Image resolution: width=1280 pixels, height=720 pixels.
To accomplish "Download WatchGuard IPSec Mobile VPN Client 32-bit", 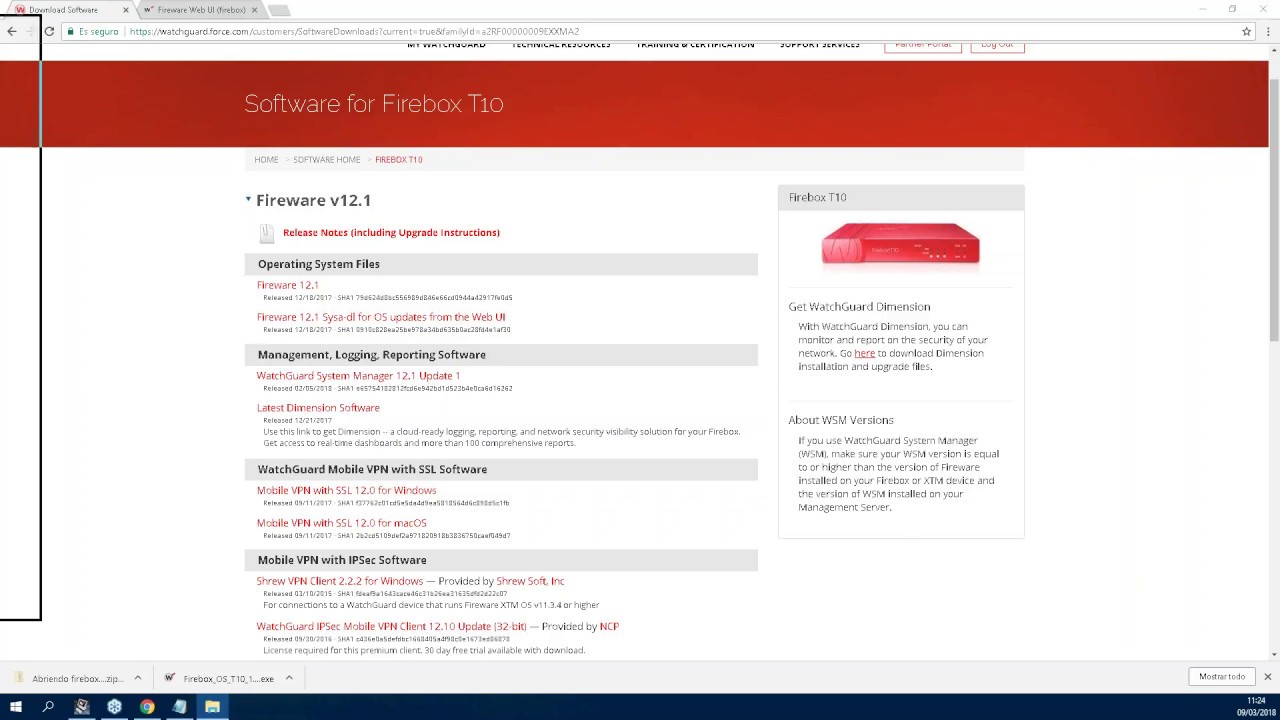I will 391,627.
